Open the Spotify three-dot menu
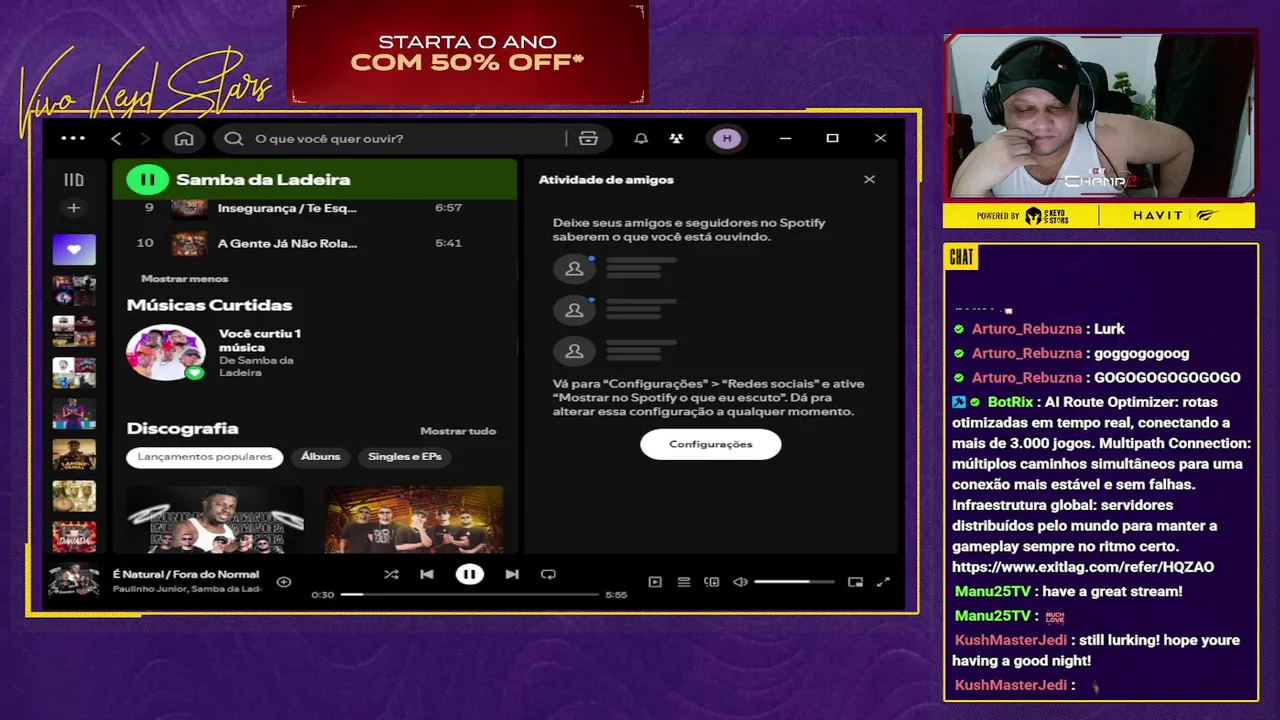 (x=73, y=138)
